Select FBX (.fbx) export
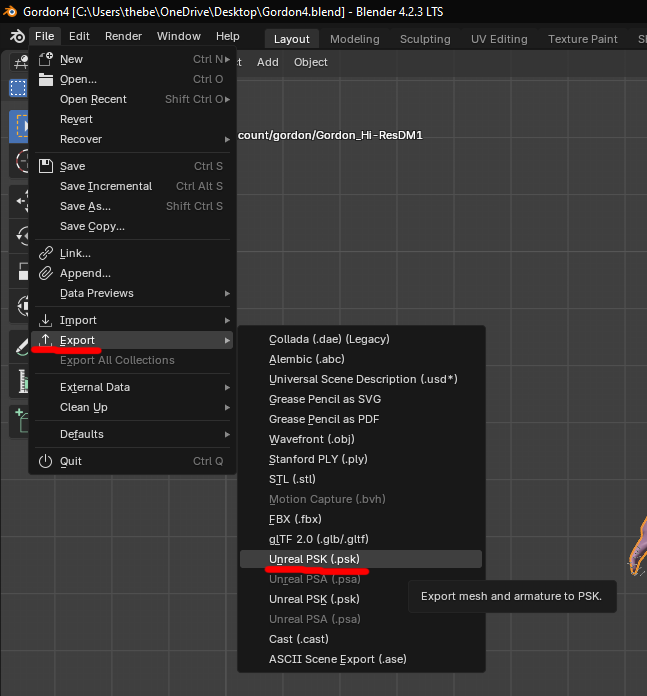This screenshot has width=647, height=696. click(361, 519)
